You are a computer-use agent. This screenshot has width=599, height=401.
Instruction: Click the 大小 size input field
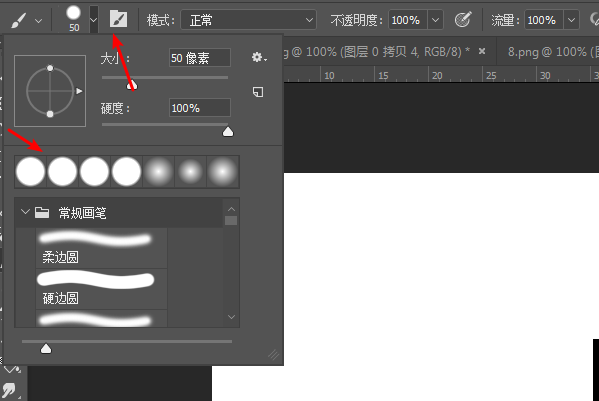[200, 58]
